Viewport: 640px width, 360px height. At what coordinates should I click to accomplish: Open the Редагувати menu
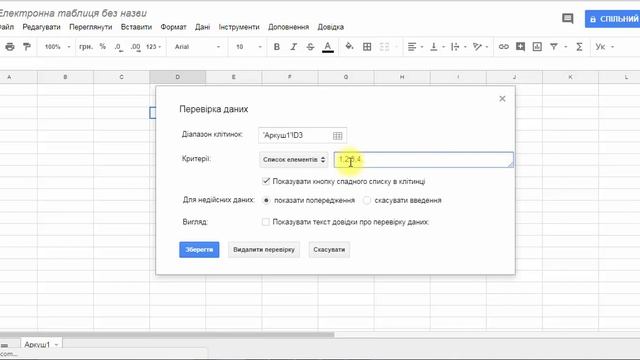[41, 27]
